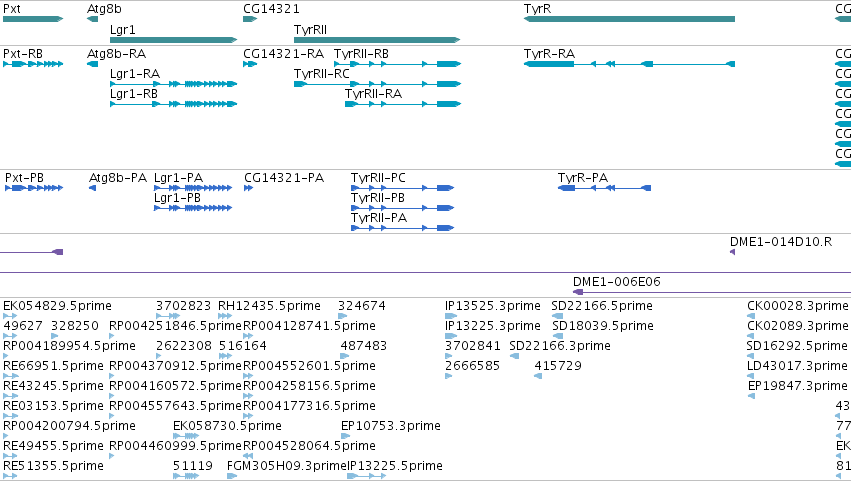Select the LD43017.3prime EST label
The width and height of the screenshot is (851, 481).
tap(797, 366)
